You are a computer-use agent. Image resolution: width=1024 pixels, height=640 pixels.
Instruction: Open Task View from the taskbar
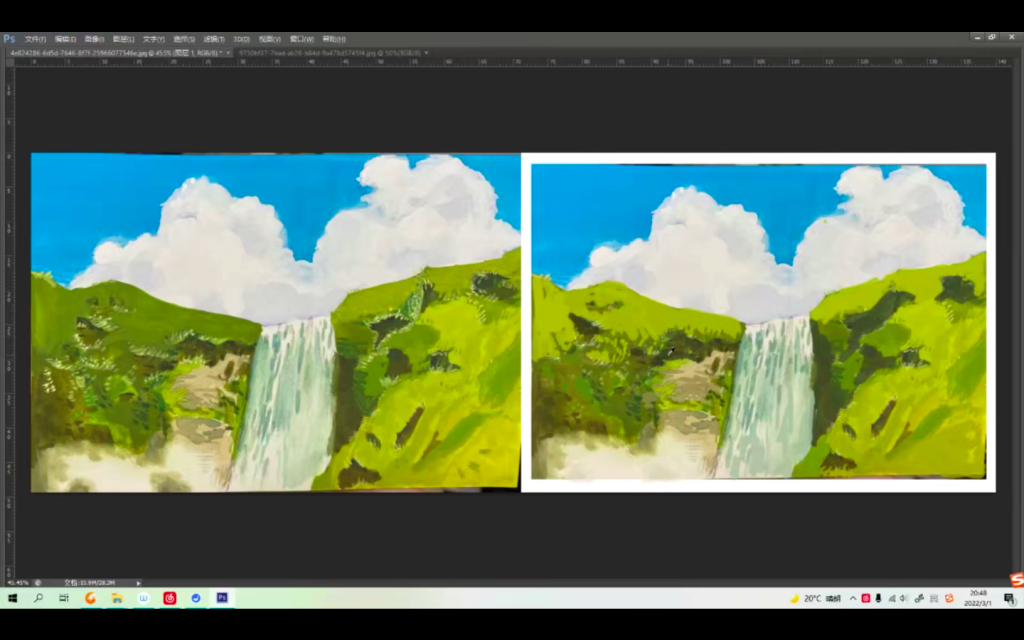click(64, 598)
